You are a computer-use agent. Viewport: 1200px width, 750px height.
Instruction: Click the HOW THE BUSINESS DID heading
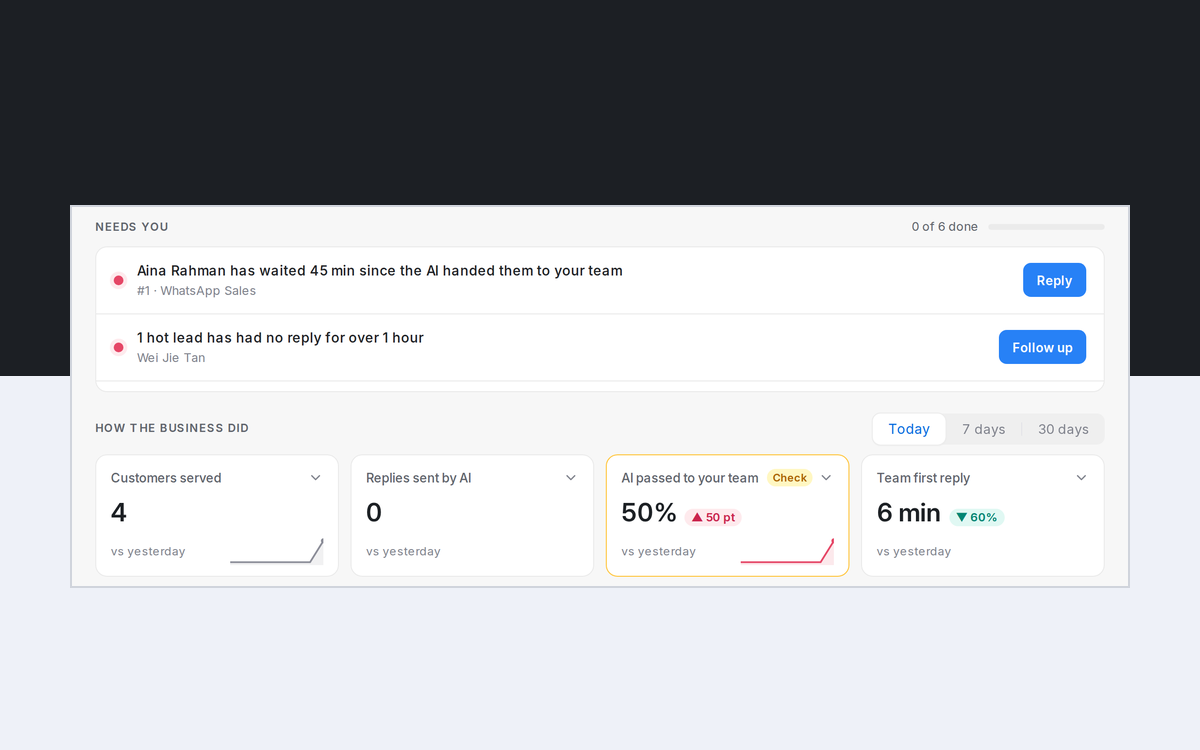point(172,428)
